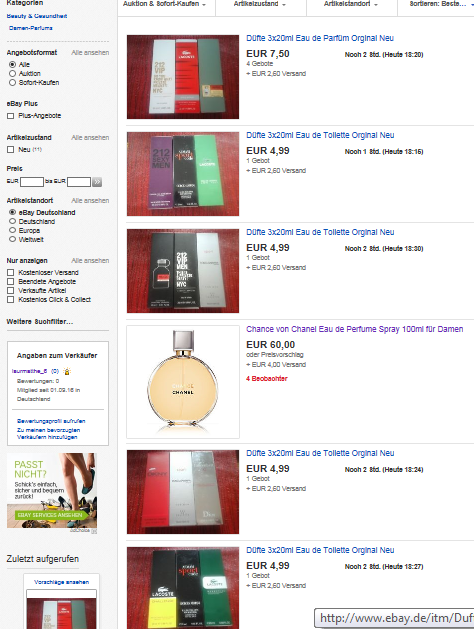474x629 pixels.
Task: Click the Damen-Parfums category link
Action: pos(30,28)
